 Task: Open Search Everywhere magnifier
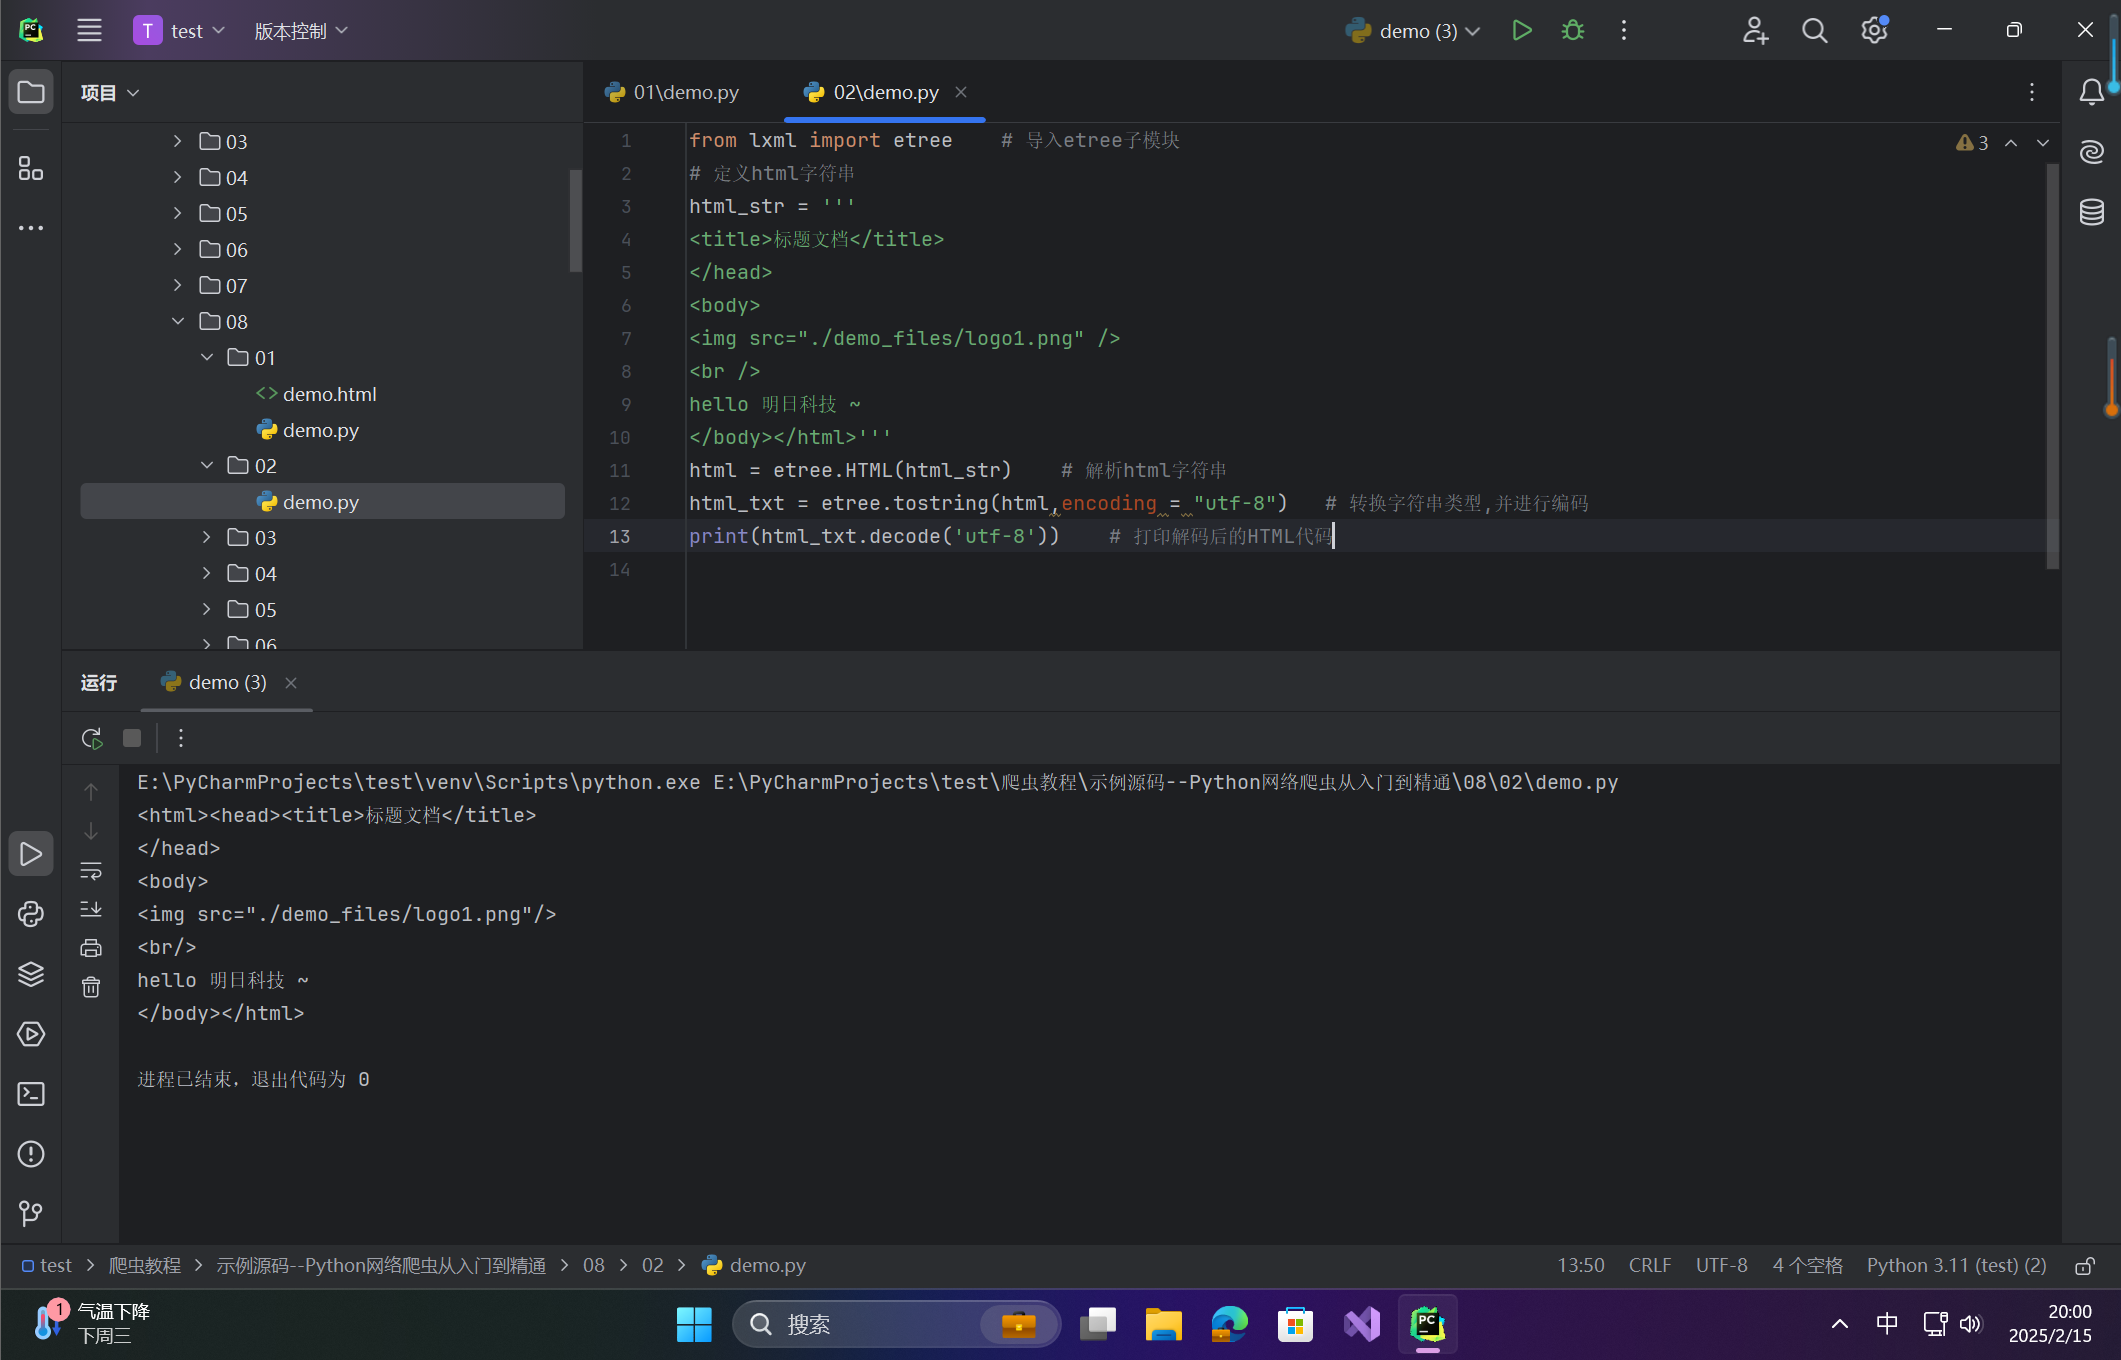coord(1814,31)
